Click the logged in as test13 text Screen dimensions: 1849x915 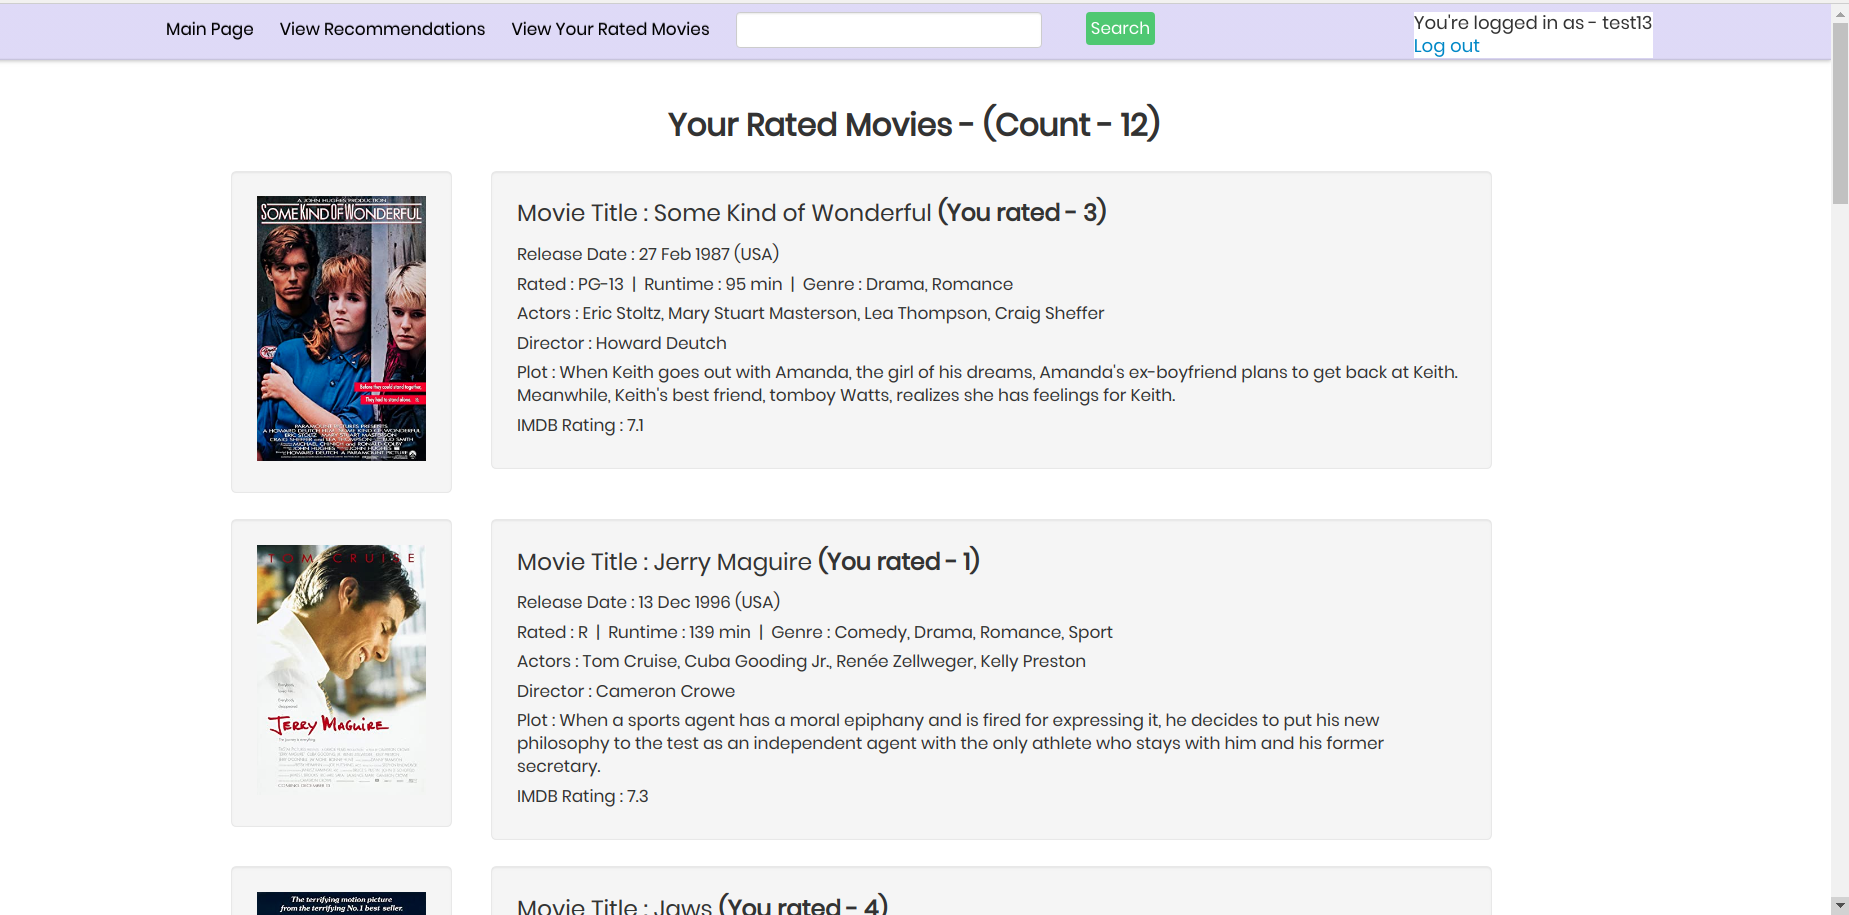1531,23
